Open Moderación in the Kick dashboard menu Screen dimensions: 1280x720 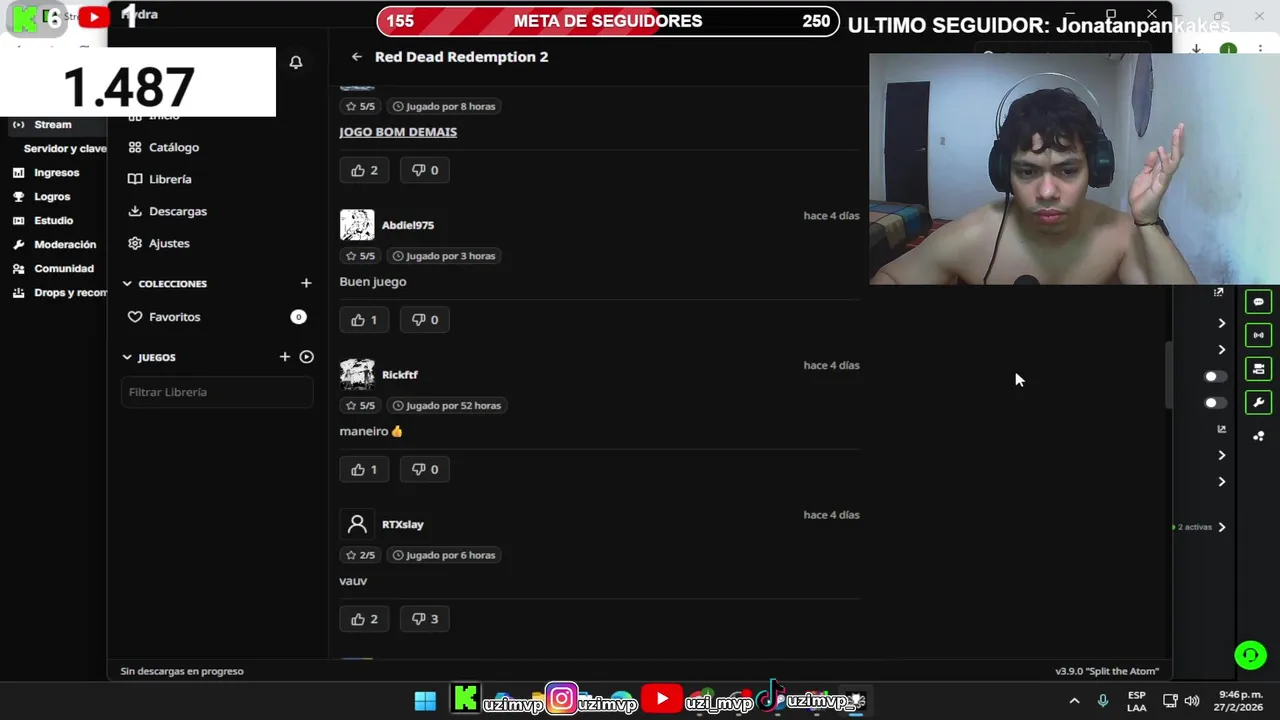click(x=55, y=245)
